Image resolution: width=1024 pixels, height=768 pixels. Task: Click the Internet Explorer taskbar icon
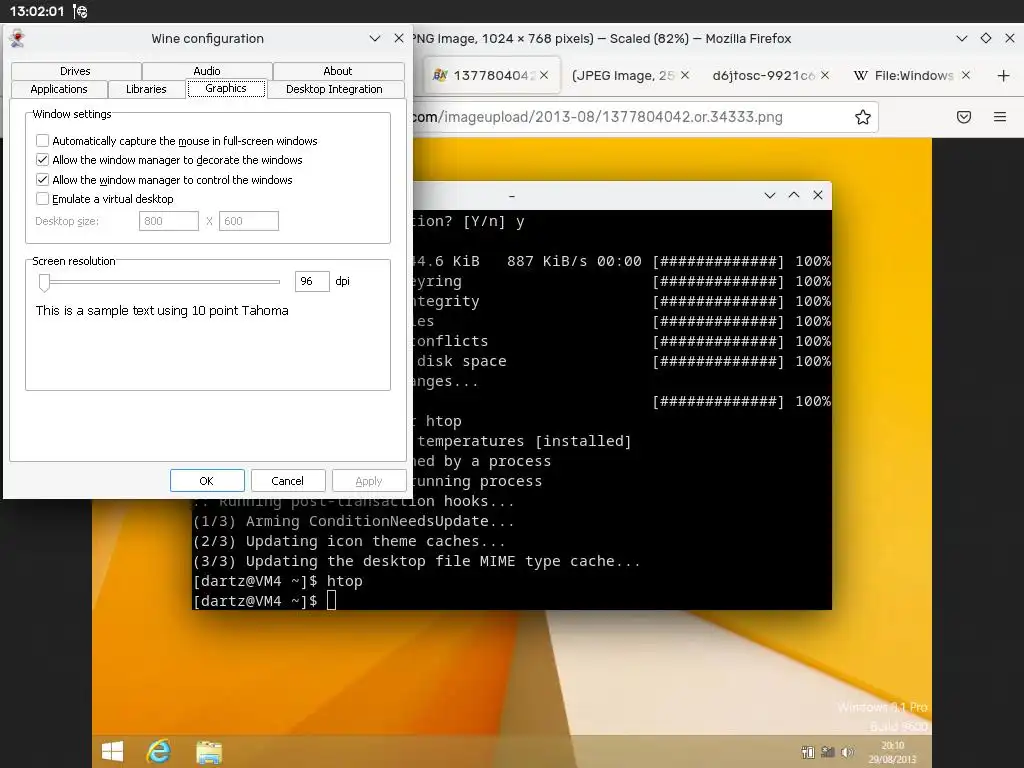159,752
